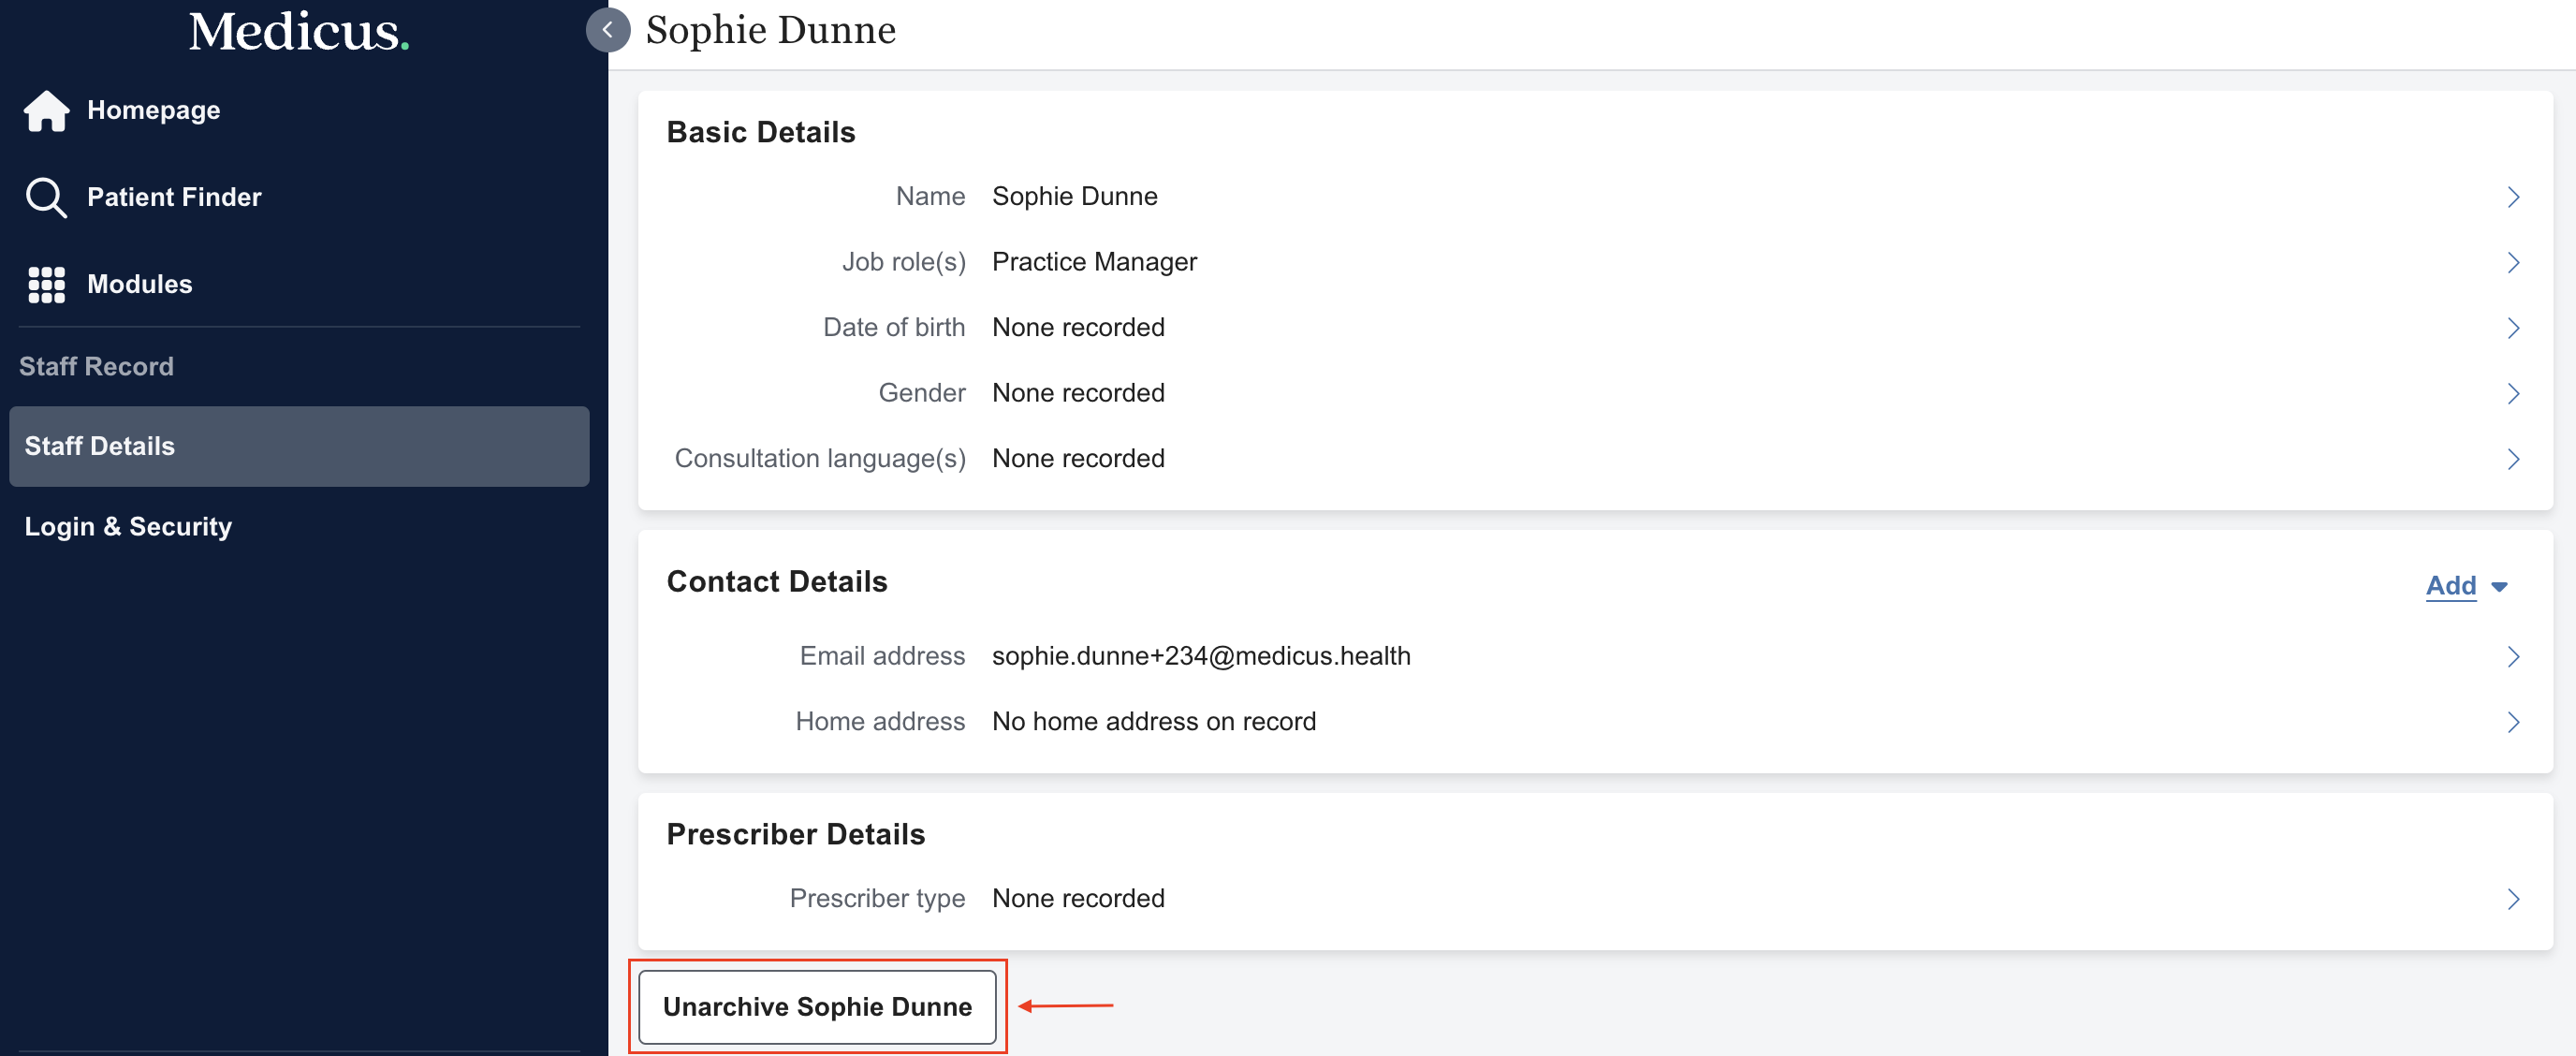Open Gender row chevron arrow
Screen dimensions: 2576x1056
click(x=2512, y=393)
